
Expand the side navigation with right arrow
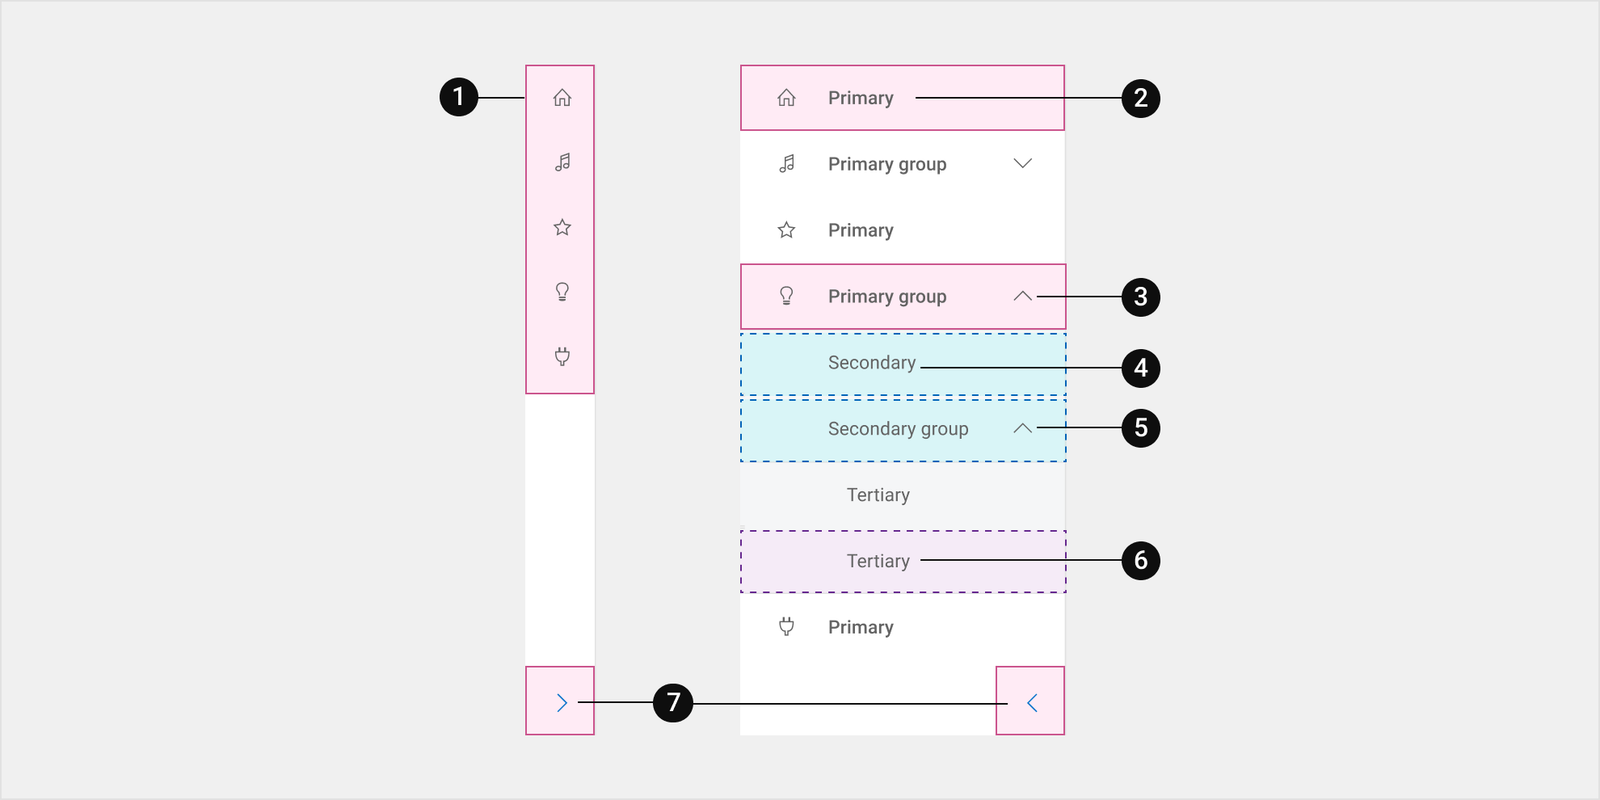tap(560, 701)
